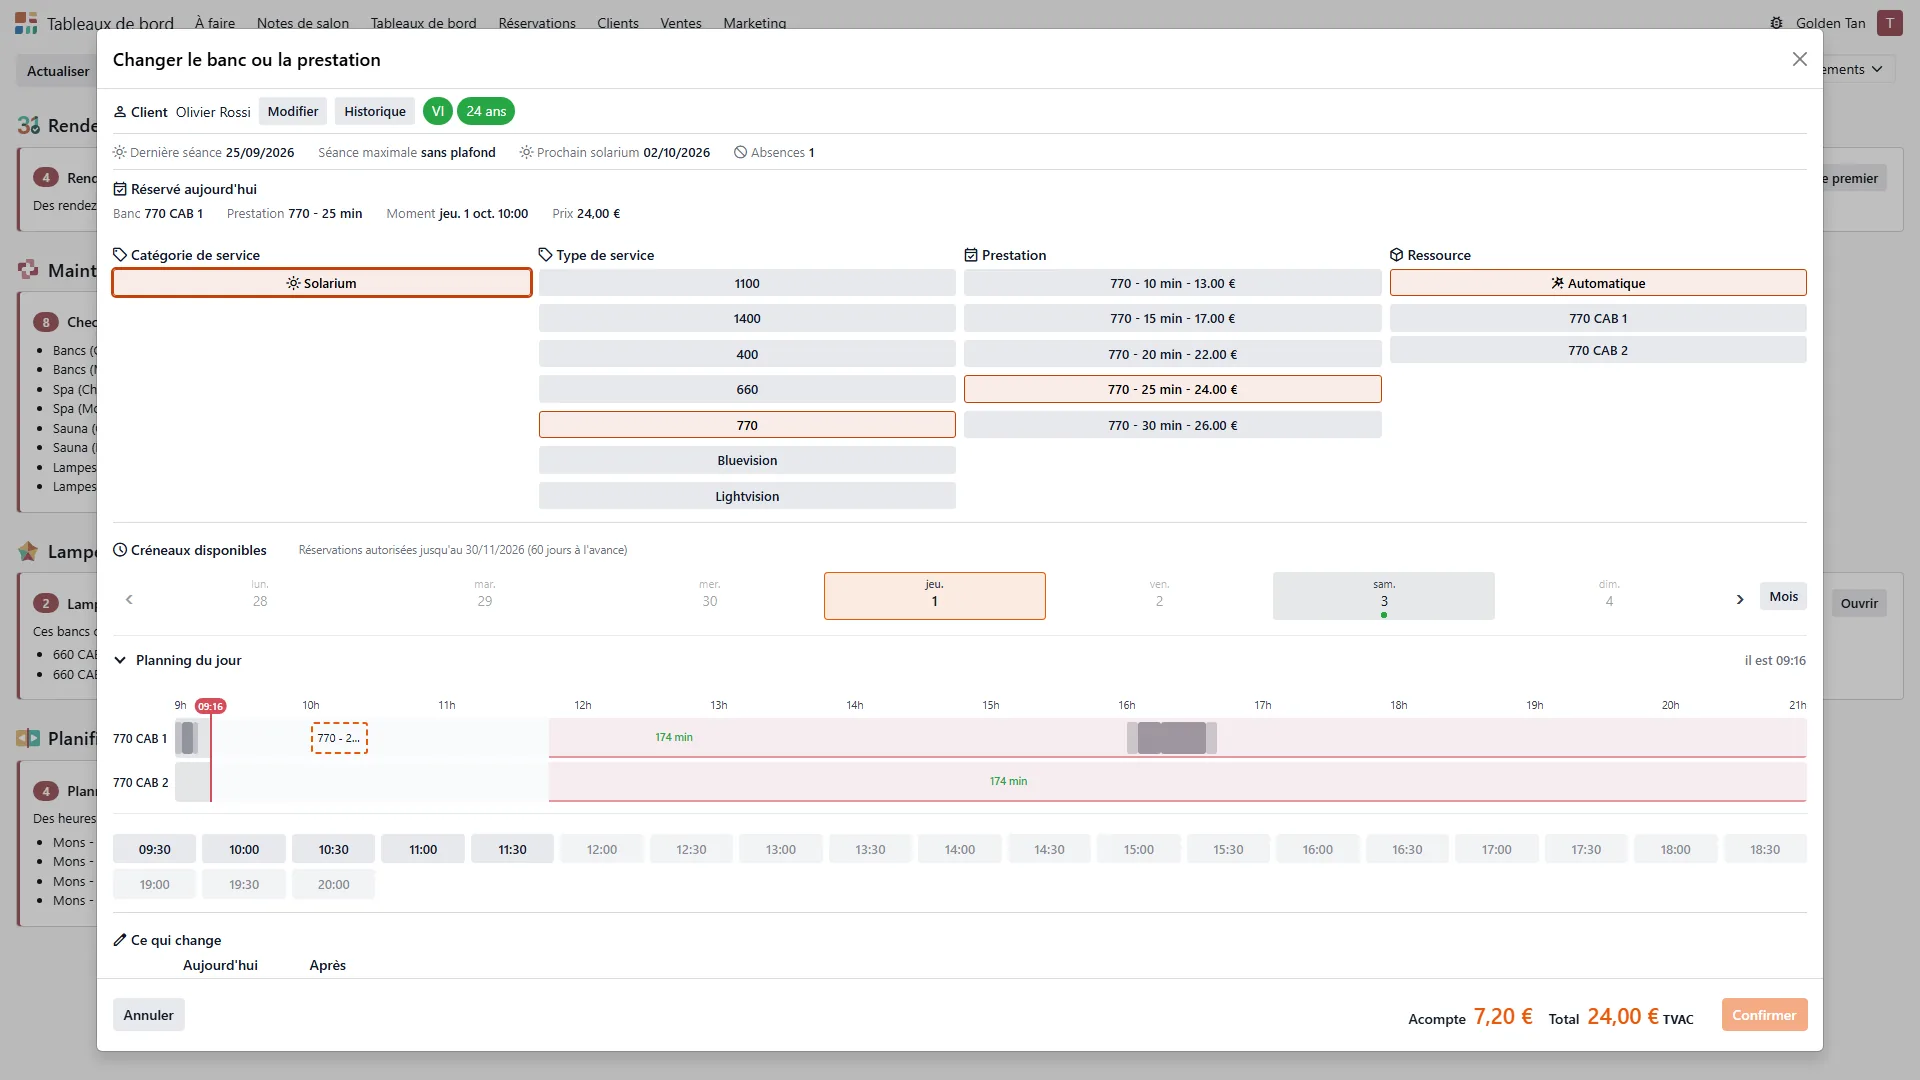
Task: Click the 09:16 current time marker
Action: coord(210,706)
